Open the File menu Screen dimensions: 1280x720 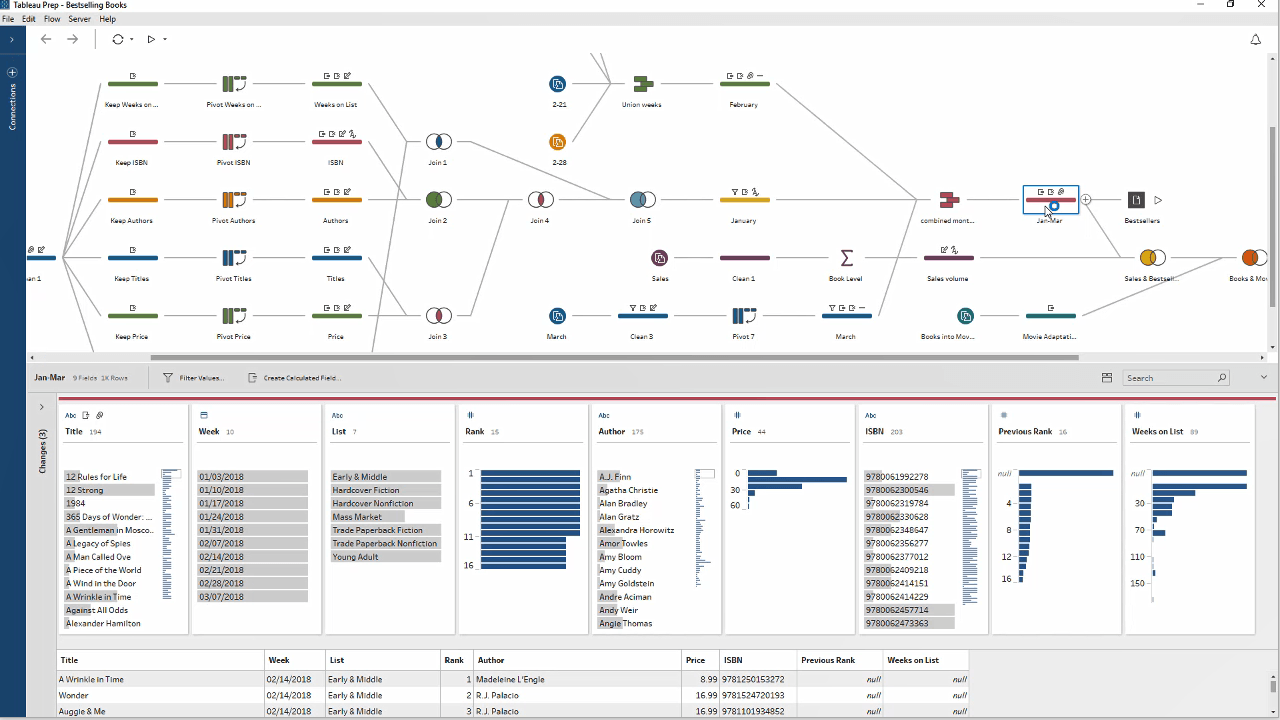click(8, 19)
